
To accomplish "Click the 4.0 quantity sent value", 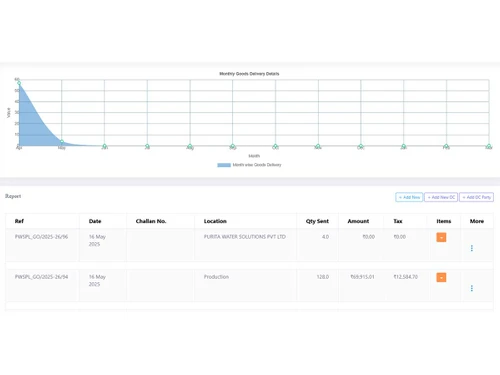I will (x=325, y=237).
